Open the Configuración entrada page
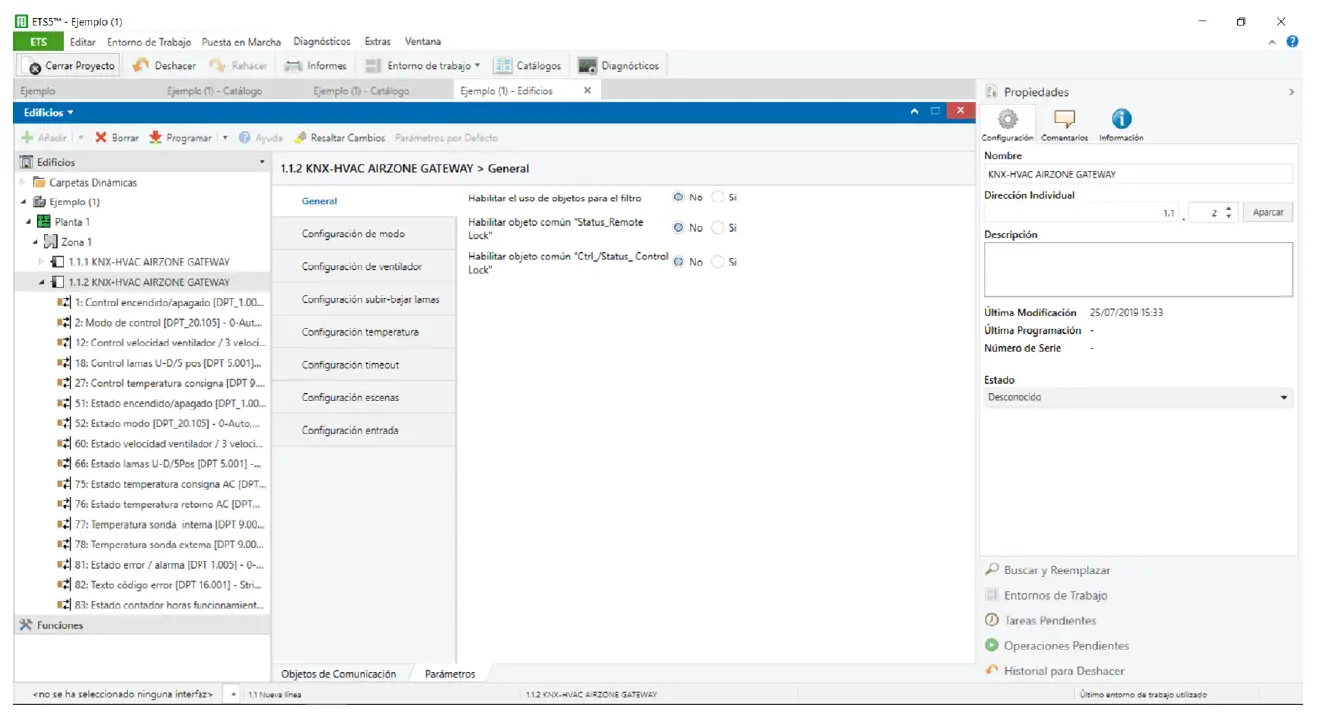The image size is (1318, 719). (x=363, y=430)
